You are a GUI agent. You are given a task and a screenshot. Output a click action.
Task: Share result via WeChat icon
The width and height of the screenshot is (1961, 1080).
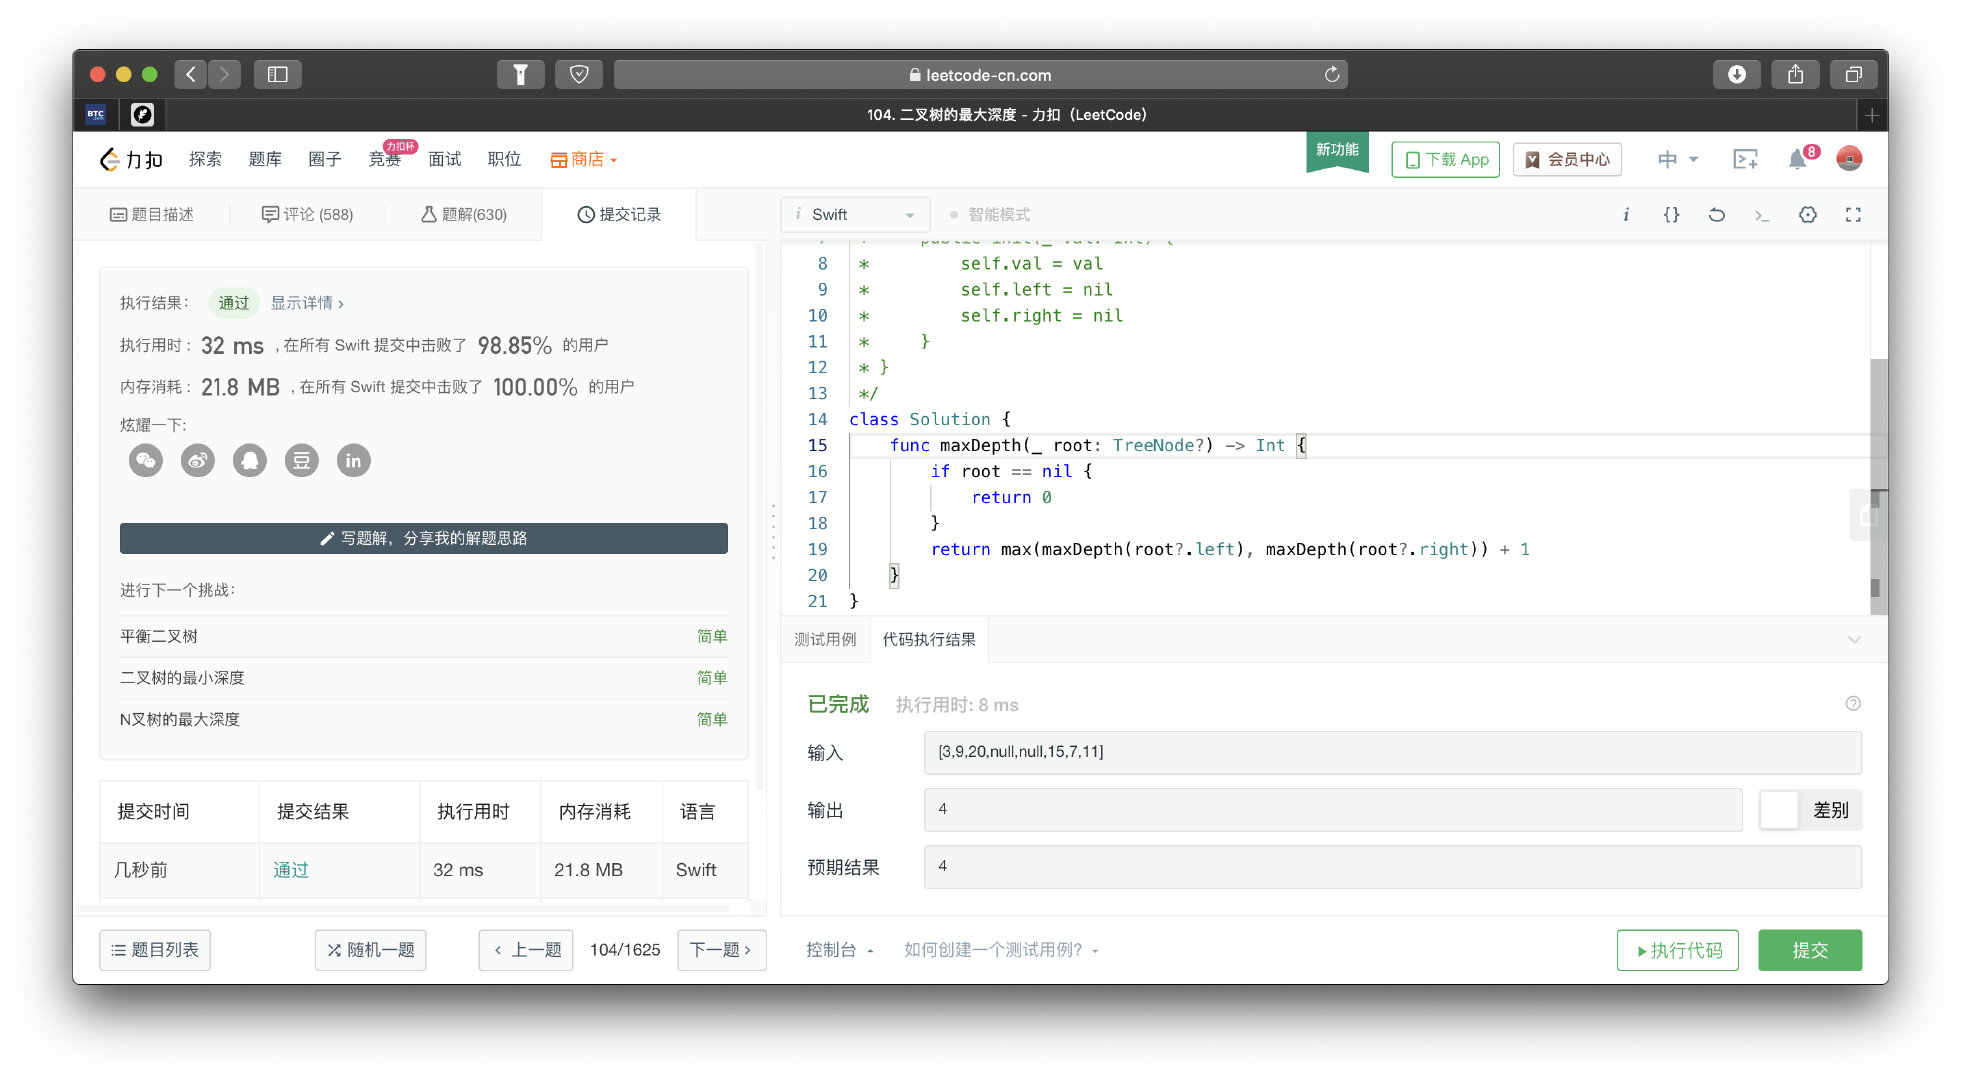pyautogui.click(x=146, y=460)
